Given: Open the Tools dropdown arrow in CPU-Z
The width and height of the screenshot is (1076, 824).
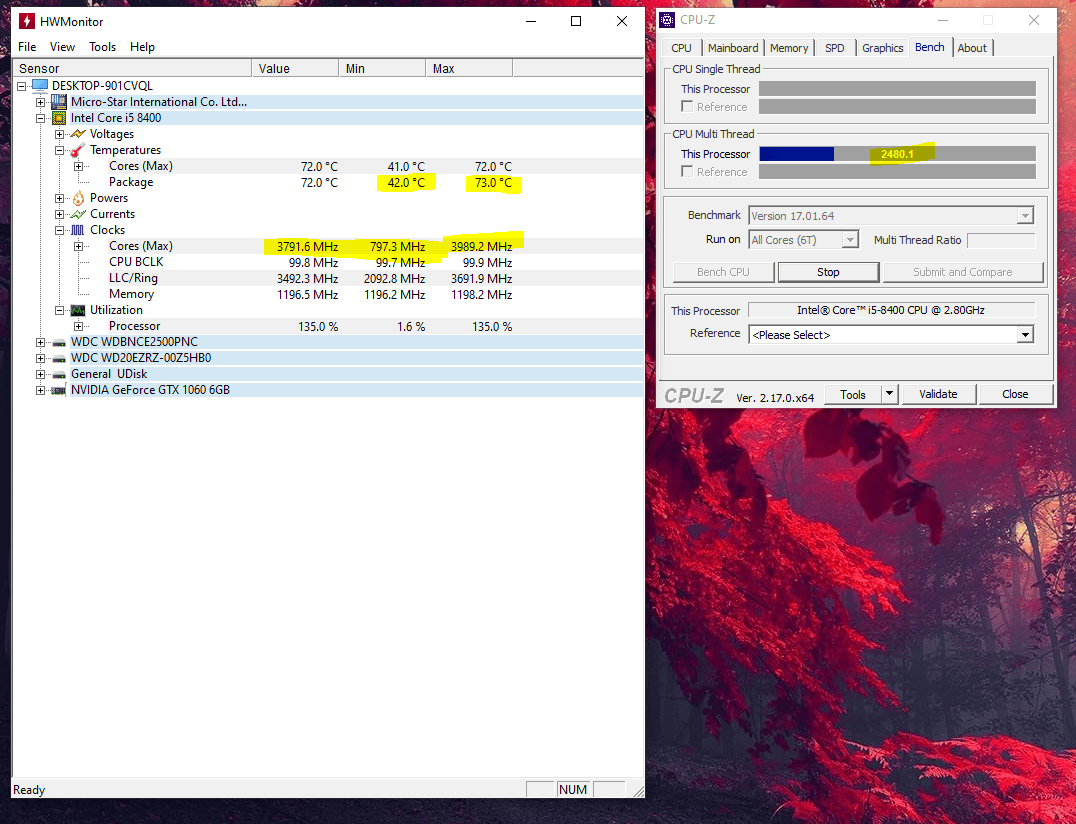Looking at the screenshot, I should [x=889, y=394].
